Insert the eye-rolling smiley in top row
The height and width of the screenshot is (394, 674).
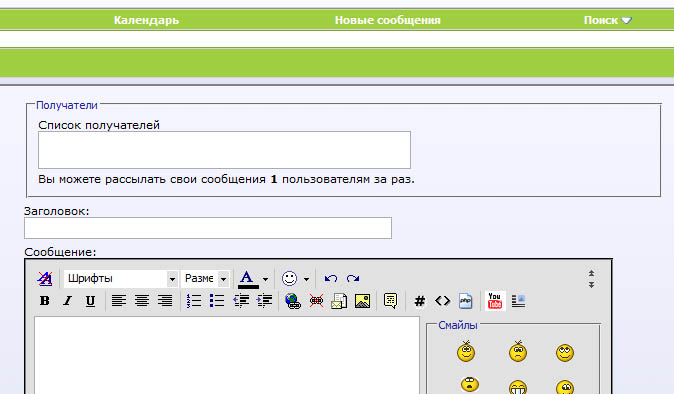[565, 353]
